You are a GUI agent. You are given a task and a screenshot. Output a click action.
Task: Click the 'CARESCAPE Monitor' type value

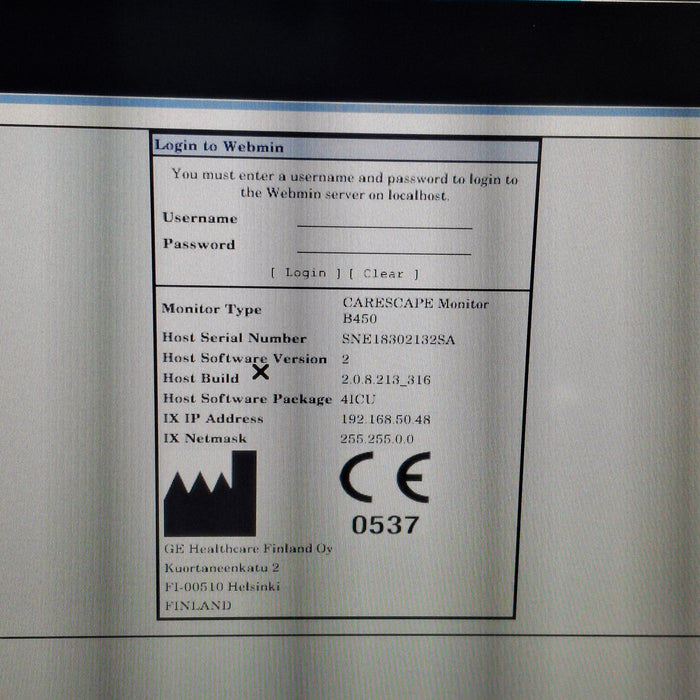[x=416, y=304]
